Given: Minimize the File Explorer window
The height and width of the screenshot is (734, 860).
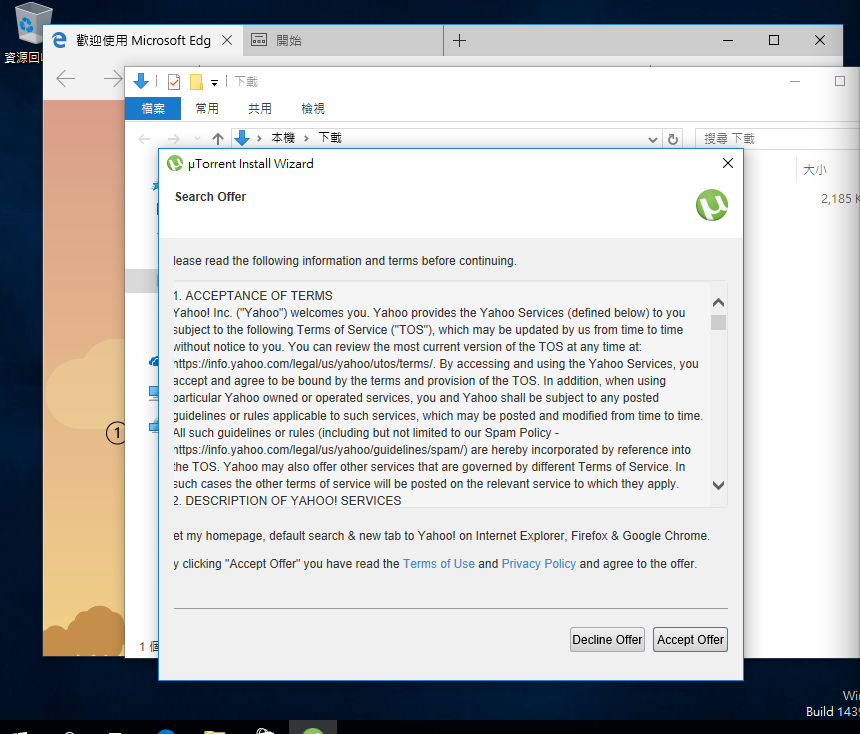Looking at the screenshot, I should [x=795, y=82].
